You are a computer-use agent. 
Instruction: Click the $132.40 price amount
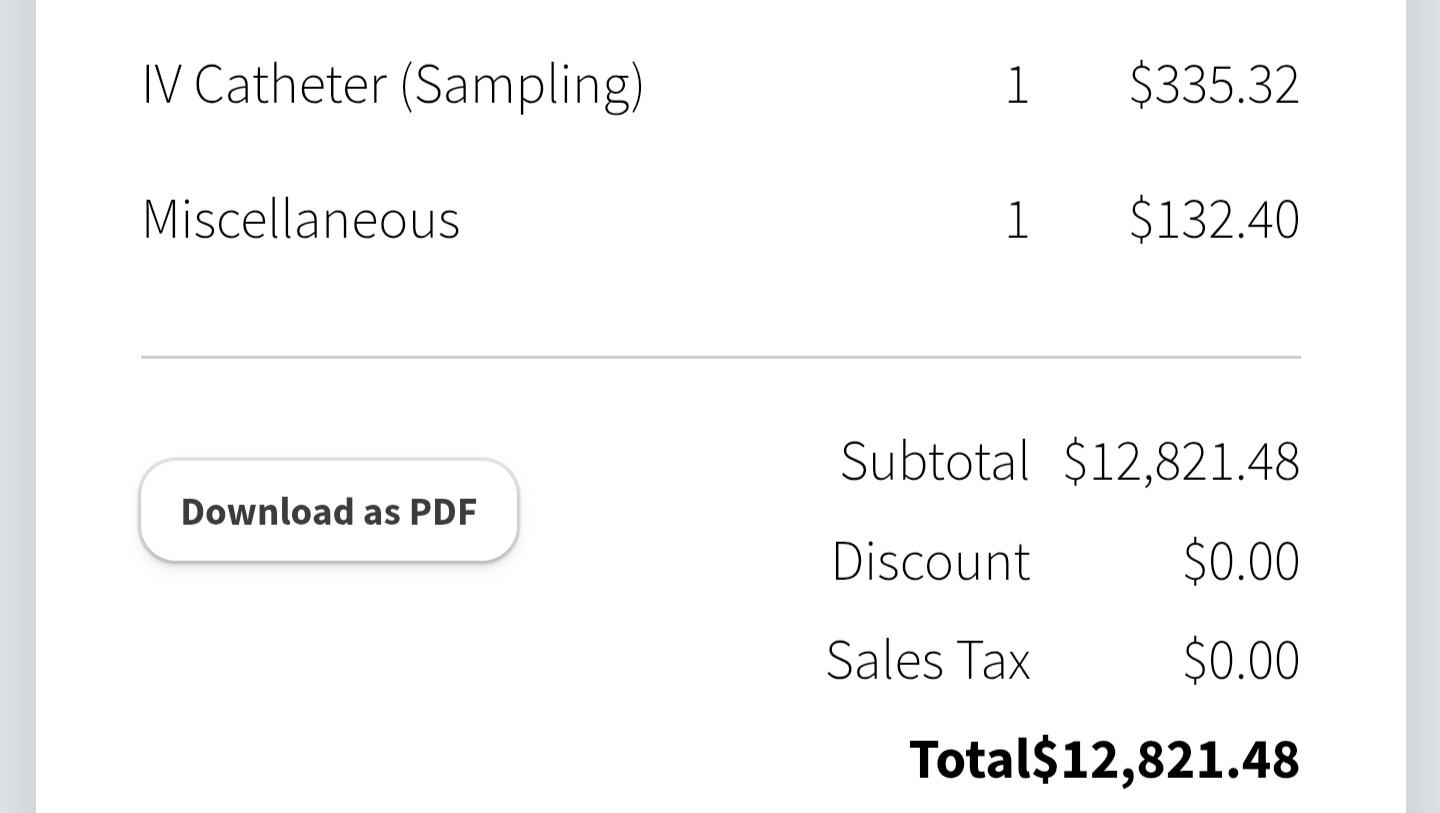(x=1214, y=219)
